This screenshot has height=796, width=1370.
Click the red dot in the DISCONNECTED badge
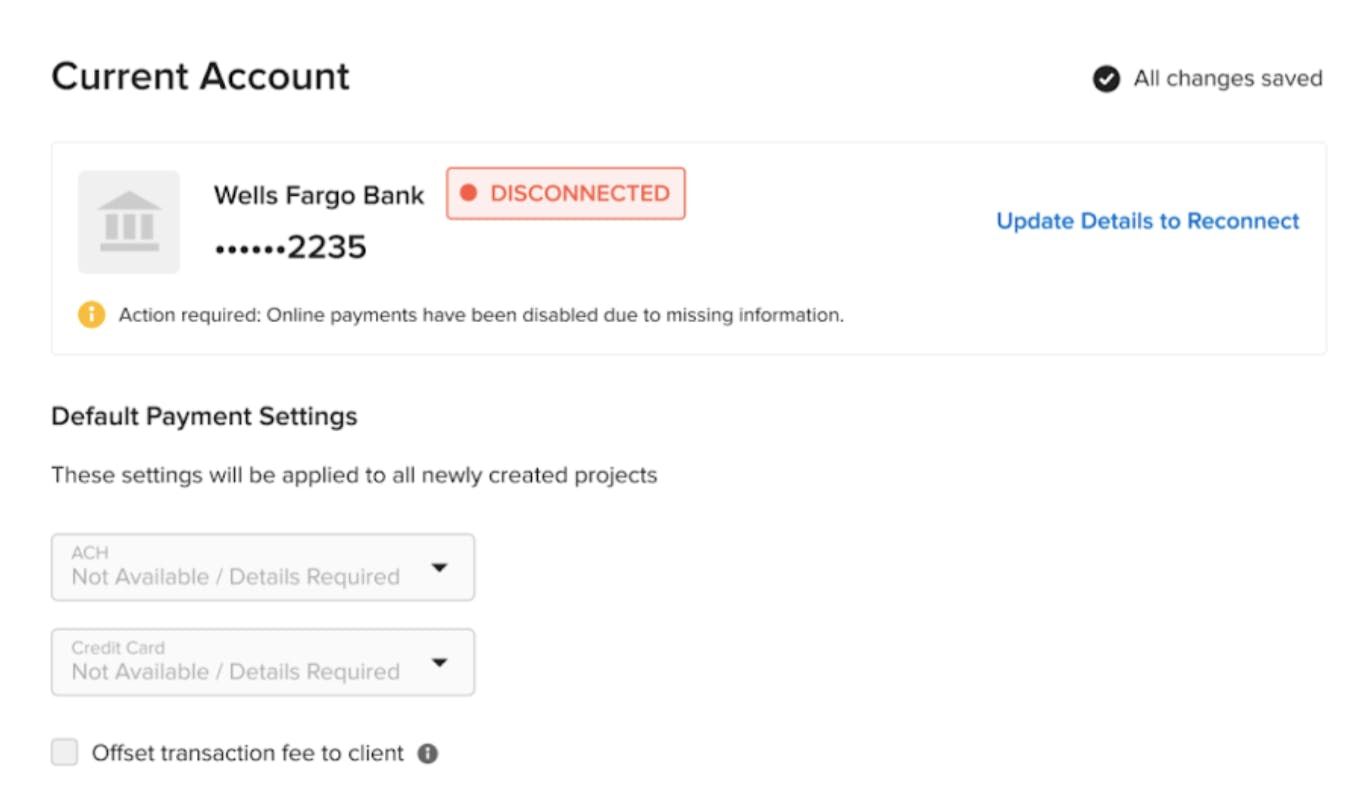470,194
